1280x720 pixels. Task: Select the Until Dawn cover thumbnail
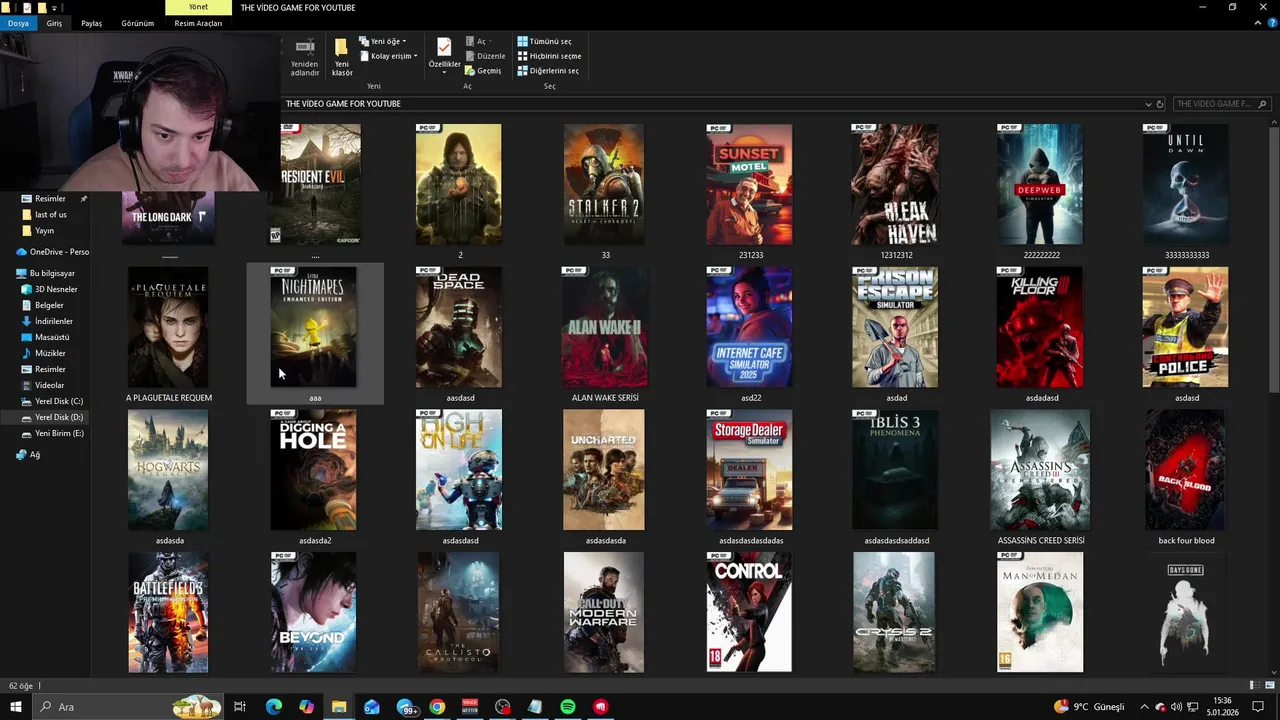coord(1185,184)
